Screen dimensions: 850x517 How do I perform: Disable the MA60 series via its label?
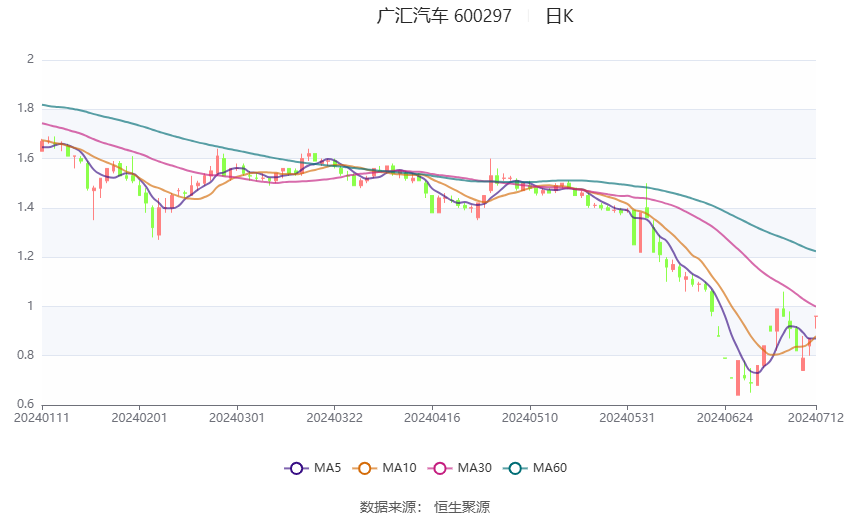[550, 468]
